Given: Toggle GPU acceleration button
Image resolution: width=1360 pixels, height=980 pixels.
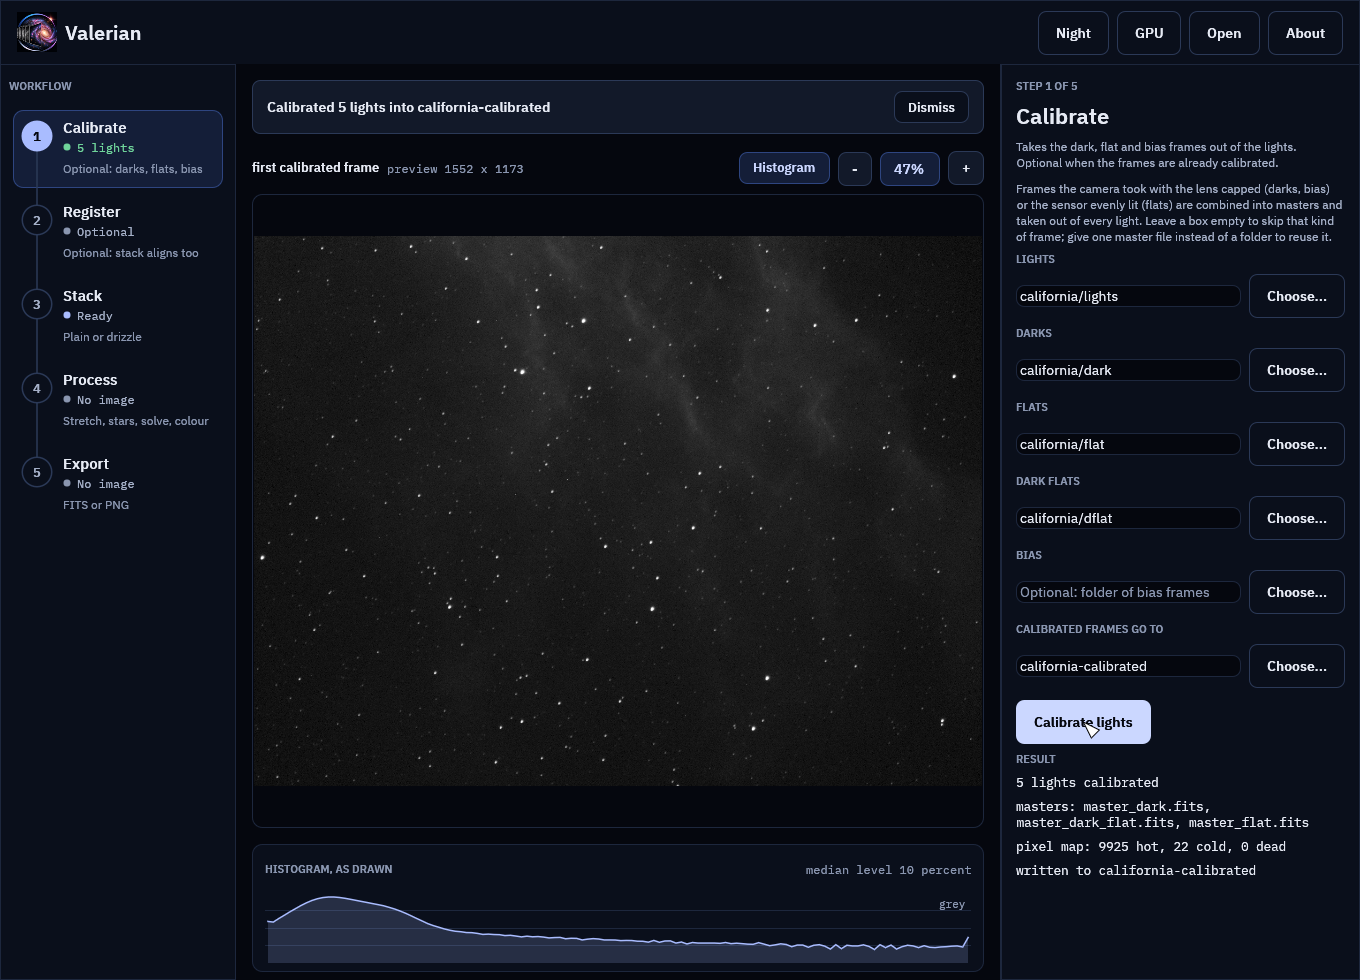Looking at the screenshot, I should click(x=1149, y=33).
